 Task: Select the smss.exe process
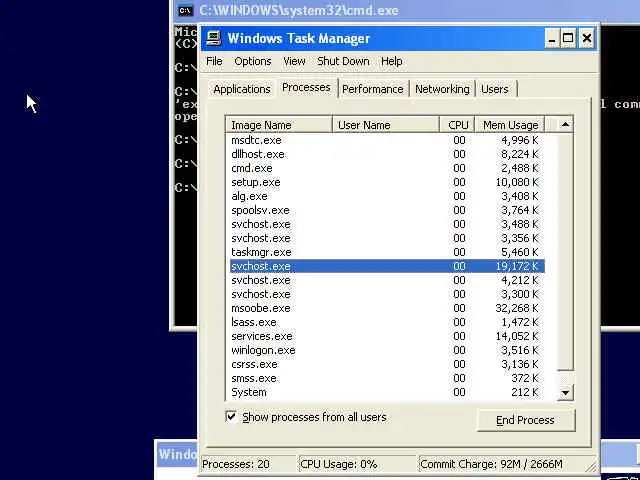coord(386,378)
